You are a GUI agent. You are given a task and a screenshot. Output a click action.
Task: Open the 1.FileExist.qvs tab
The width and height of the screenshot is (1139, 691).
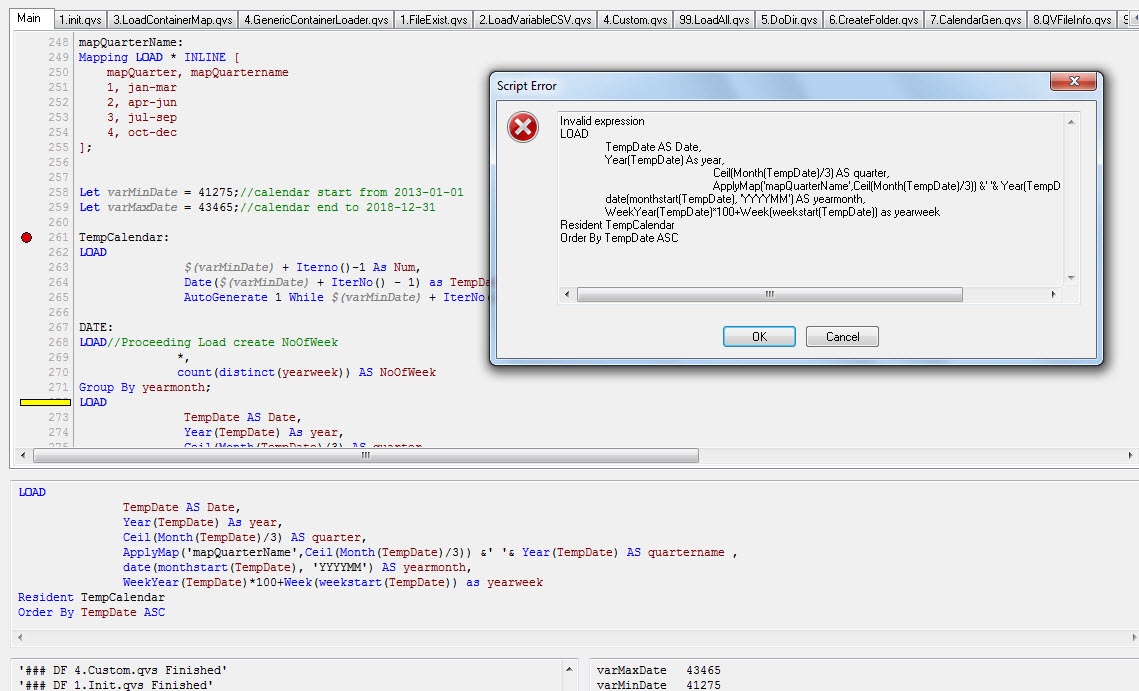[434, 20]
